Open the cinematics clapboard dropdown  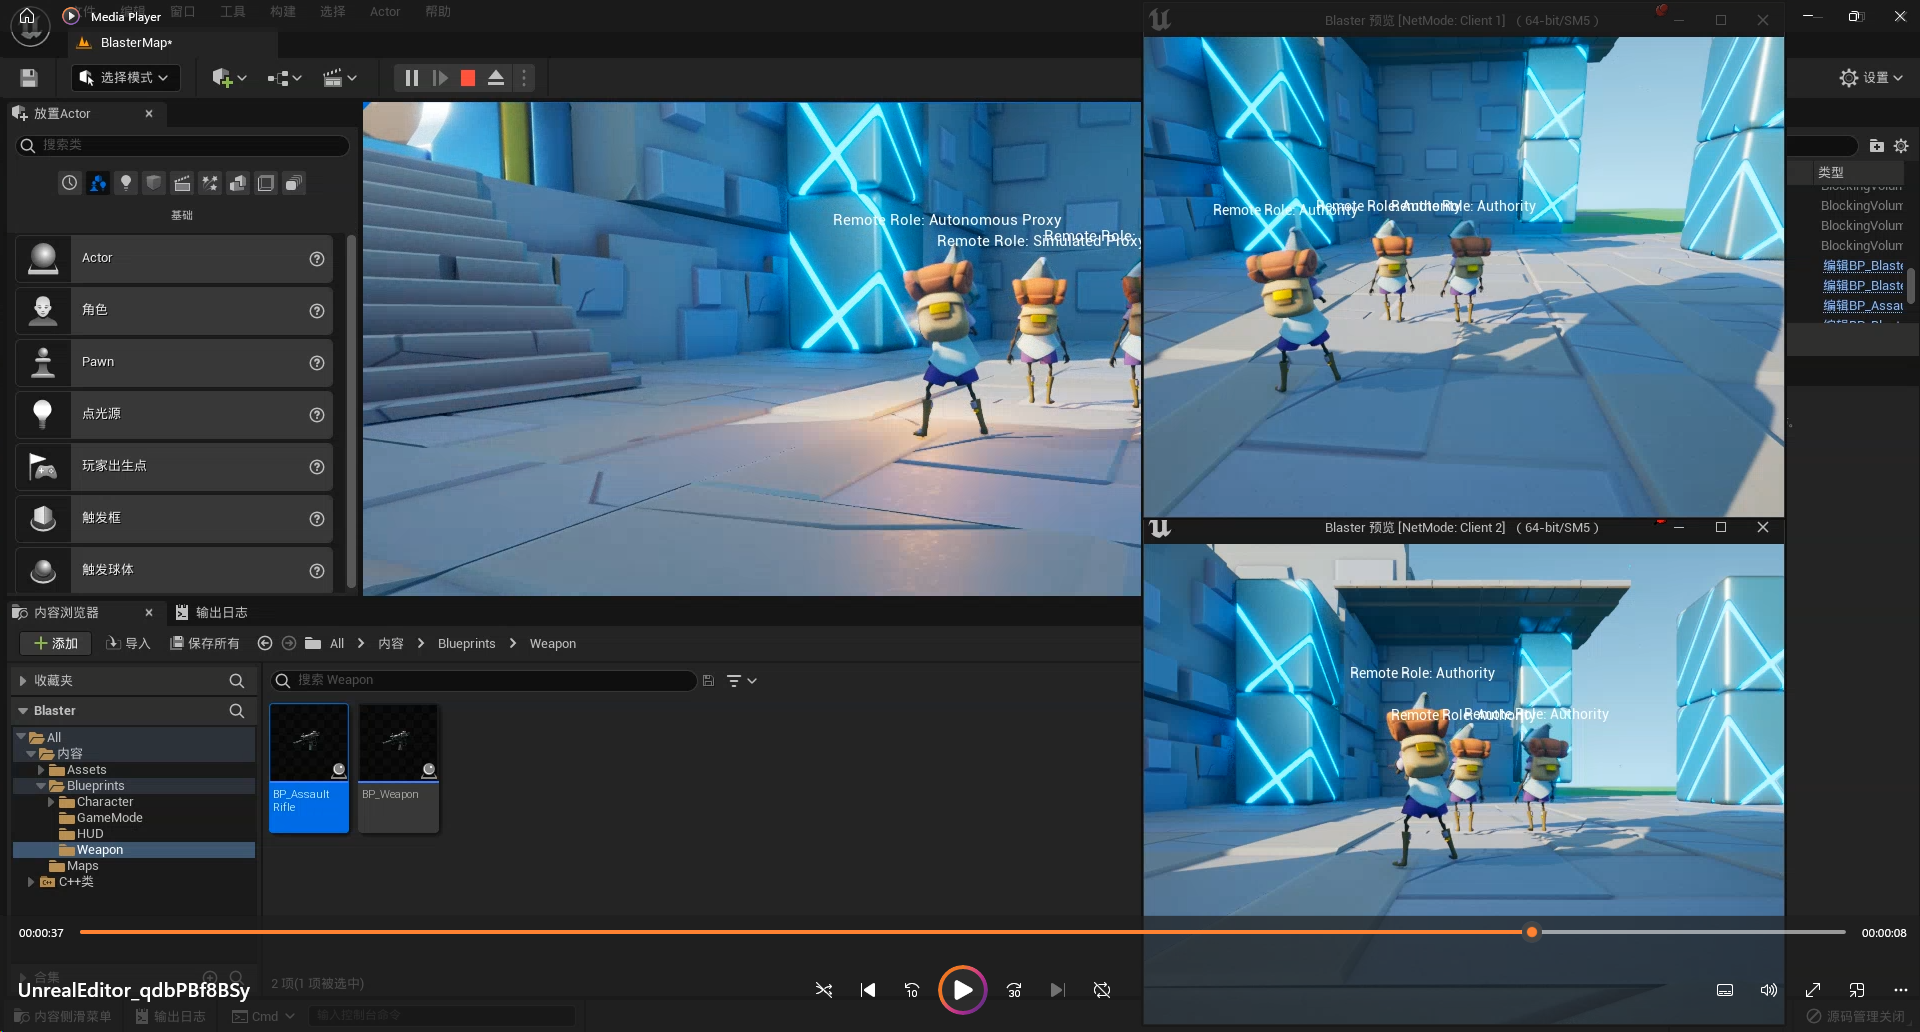pyautogui.click(x=340, y=78)
